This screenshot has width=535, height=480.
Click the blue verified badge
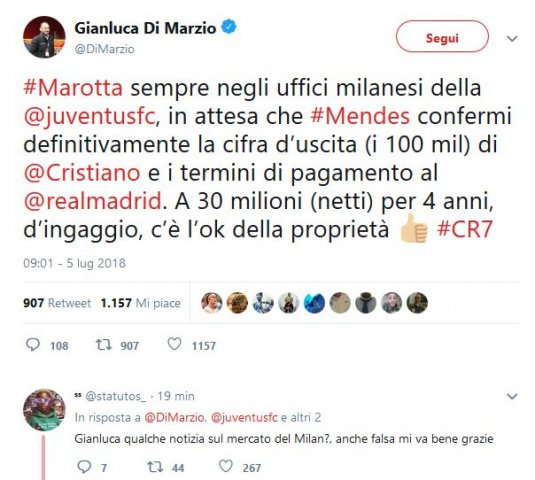pyautogui.click(x=229, y=27)
